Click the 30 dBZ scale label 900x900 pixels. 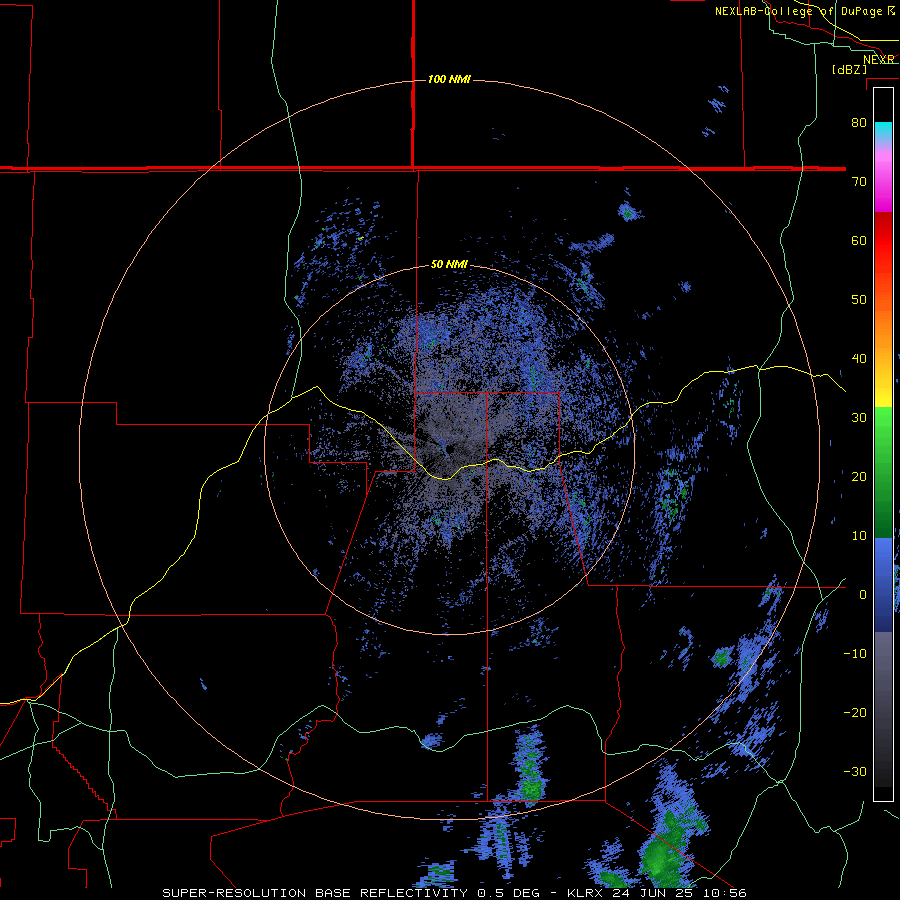coord(859,417)
